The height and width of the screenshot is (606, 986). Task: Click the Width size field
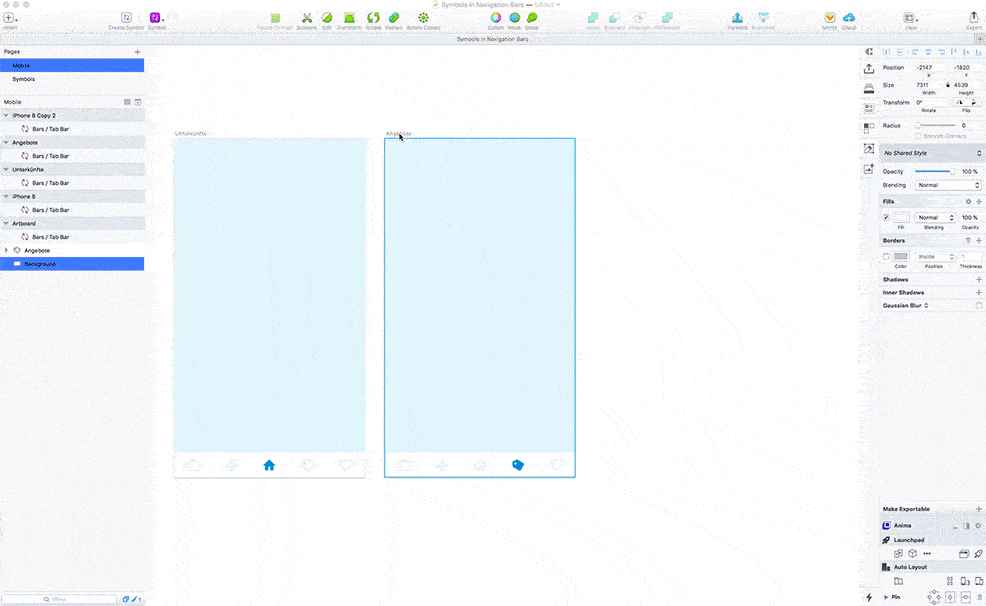click(x=929, y=85)
